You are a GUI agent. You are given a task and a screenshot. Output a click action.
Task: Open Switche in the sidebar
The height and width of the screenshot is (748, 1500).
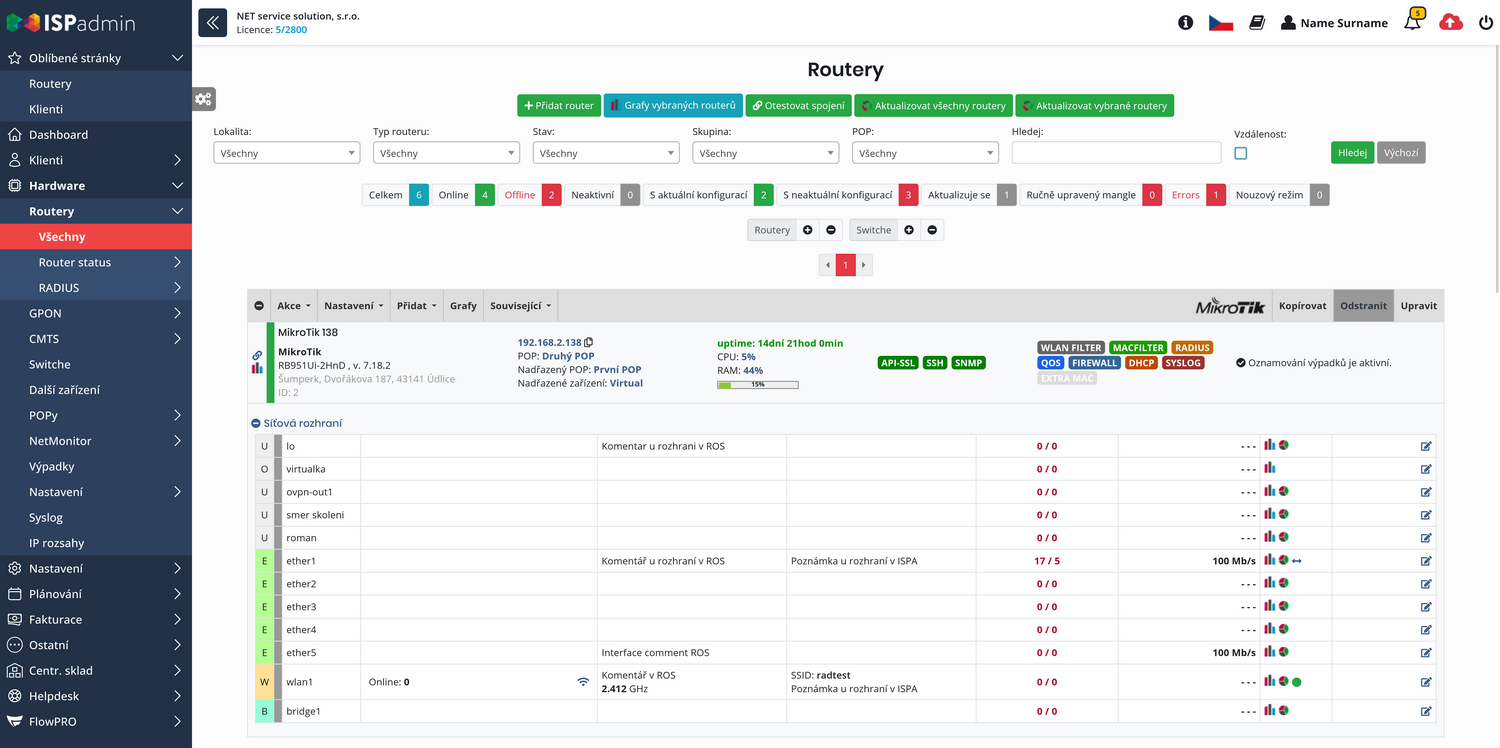[x=96, y=364]
